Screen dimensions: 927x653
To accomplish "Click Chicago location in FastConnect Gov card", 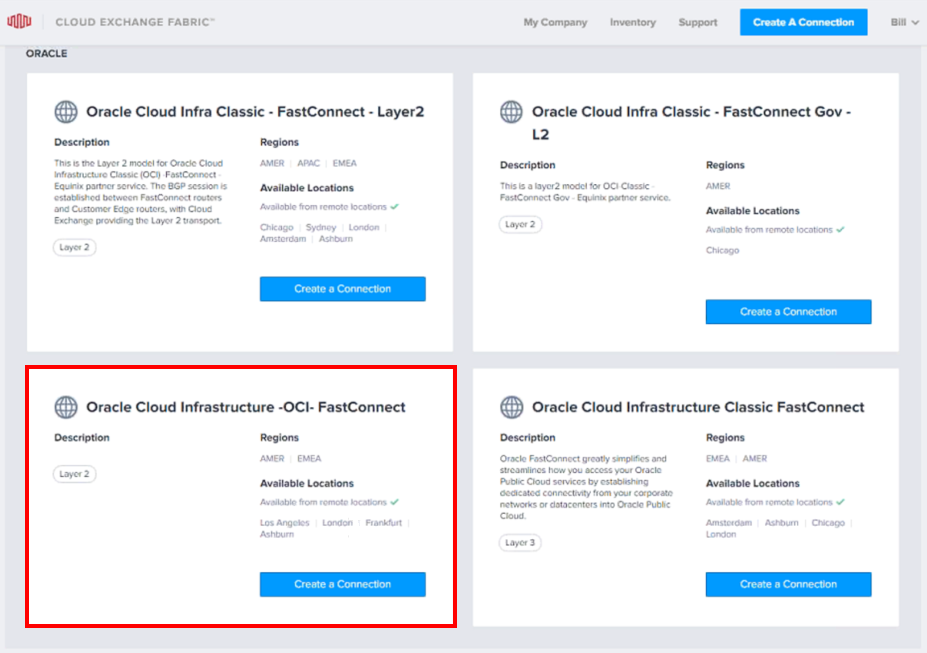I will tap(722, 251).
